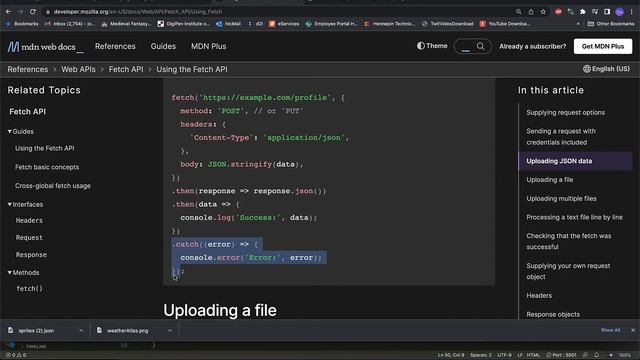Image resolution: width=640 pixels, height=360 pixels.
Task: Open the Headers interface link in sidebar
Action: pos(29,220)
